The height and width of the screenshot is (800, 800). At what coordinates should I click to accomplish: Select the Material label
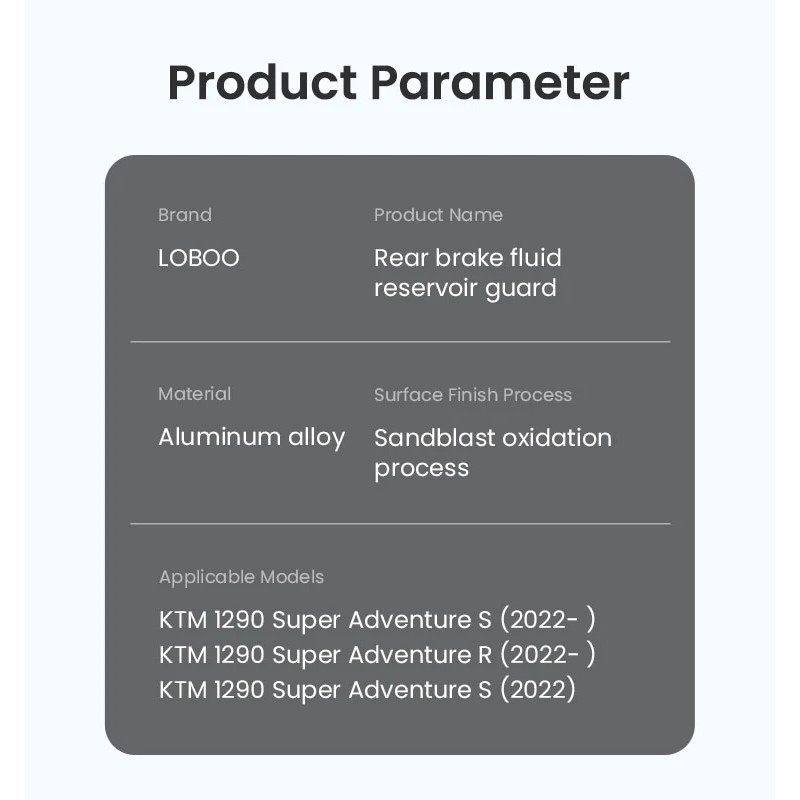[194, 394]
